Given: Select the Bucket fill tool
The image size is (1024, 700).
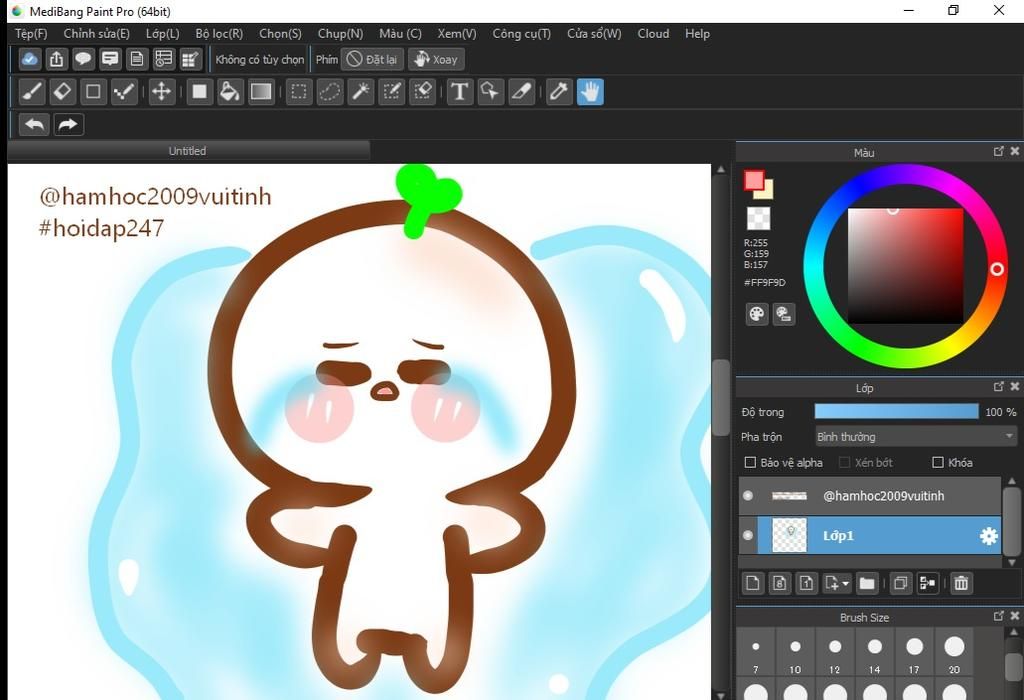Looking at the screenshot, I should [230, 92].
